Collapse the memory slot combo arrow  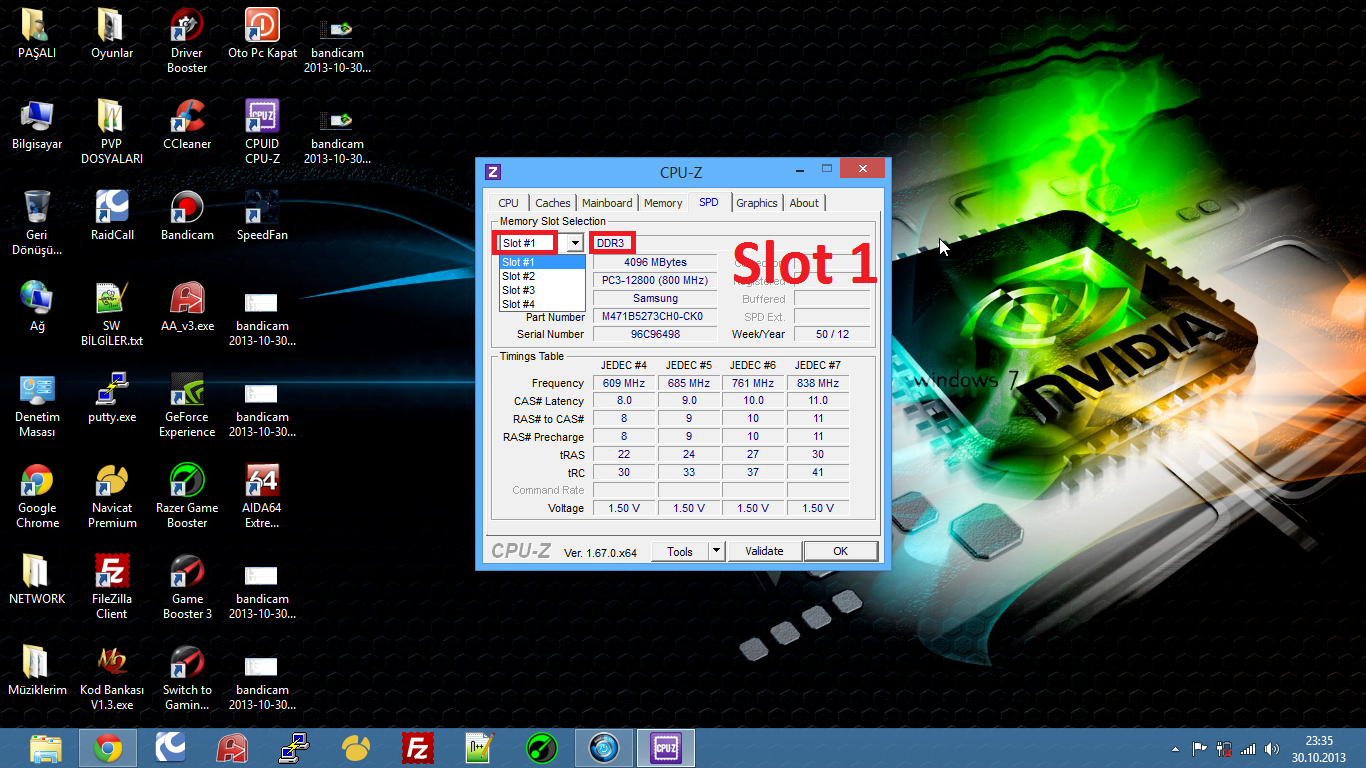[x=575, y=243]
